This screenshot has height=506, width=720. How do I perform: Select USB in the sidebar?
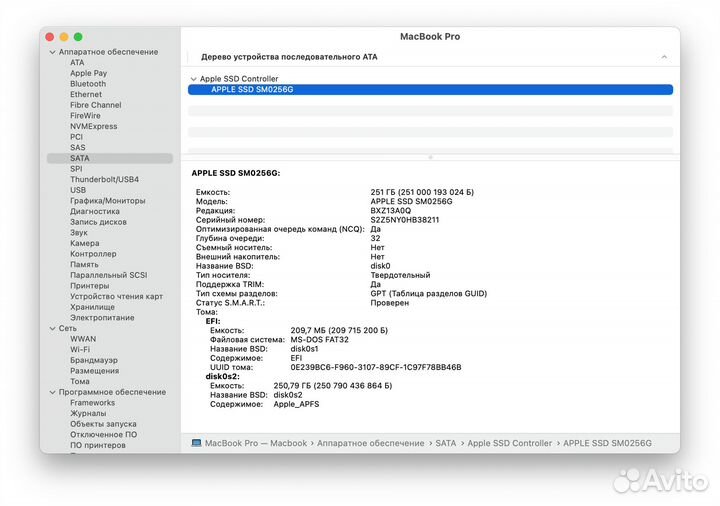pyautogui.click(x=78, y=190)
